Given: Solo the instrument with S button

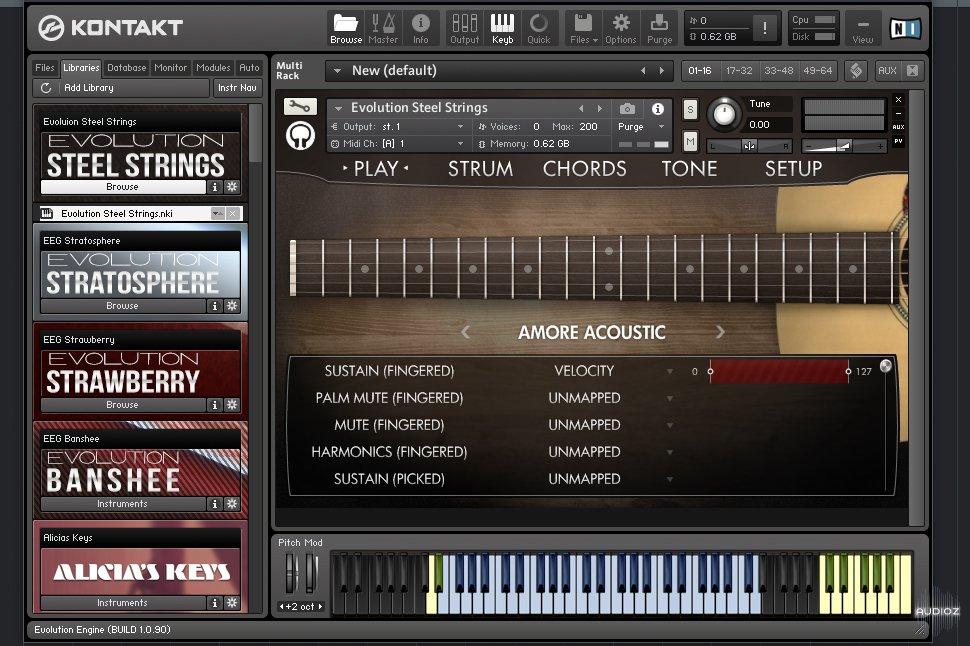Looking at the screenshot, I should [x=690, y=110].
